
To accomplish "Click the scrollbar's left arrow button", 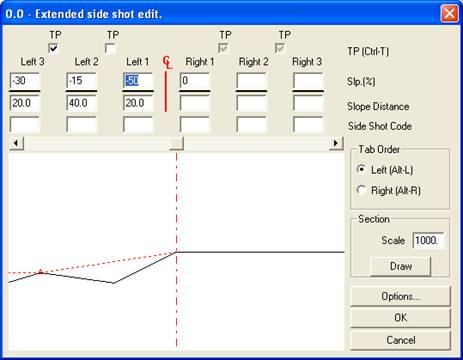I will coord(16,143).
